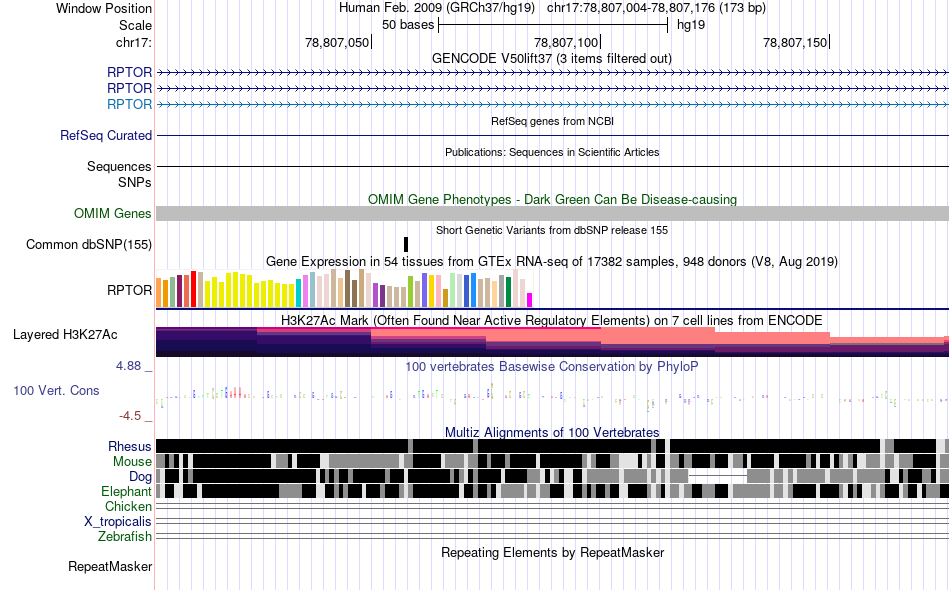Image resolution: width=950 pixels, height=590 pixels.
Task: Open Gene Expression in 54 tissues title
Action: point(552,262)
